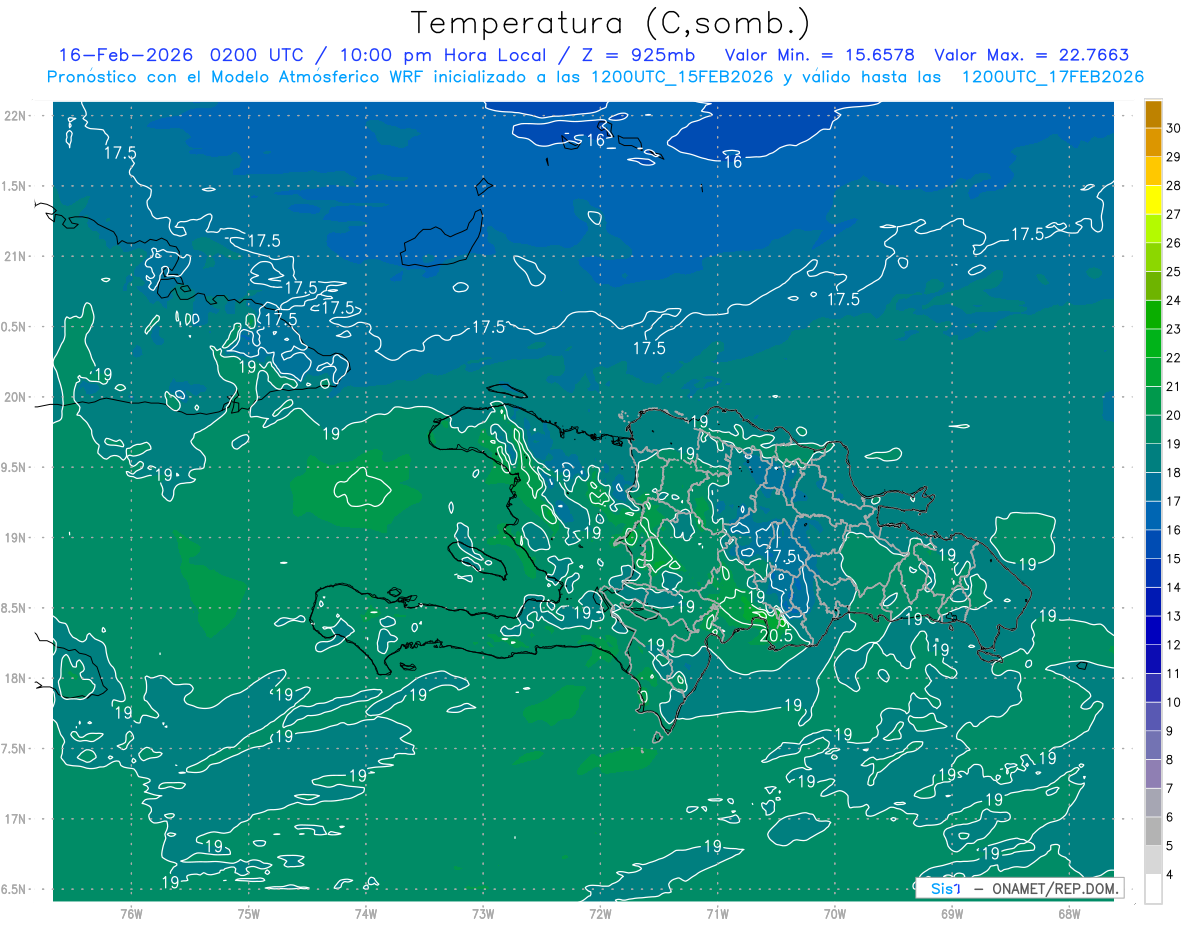The image size is (1200, 927).
Task: Click initialization time '1200UTC_15FEB2026'
Action: click(681, 77)
